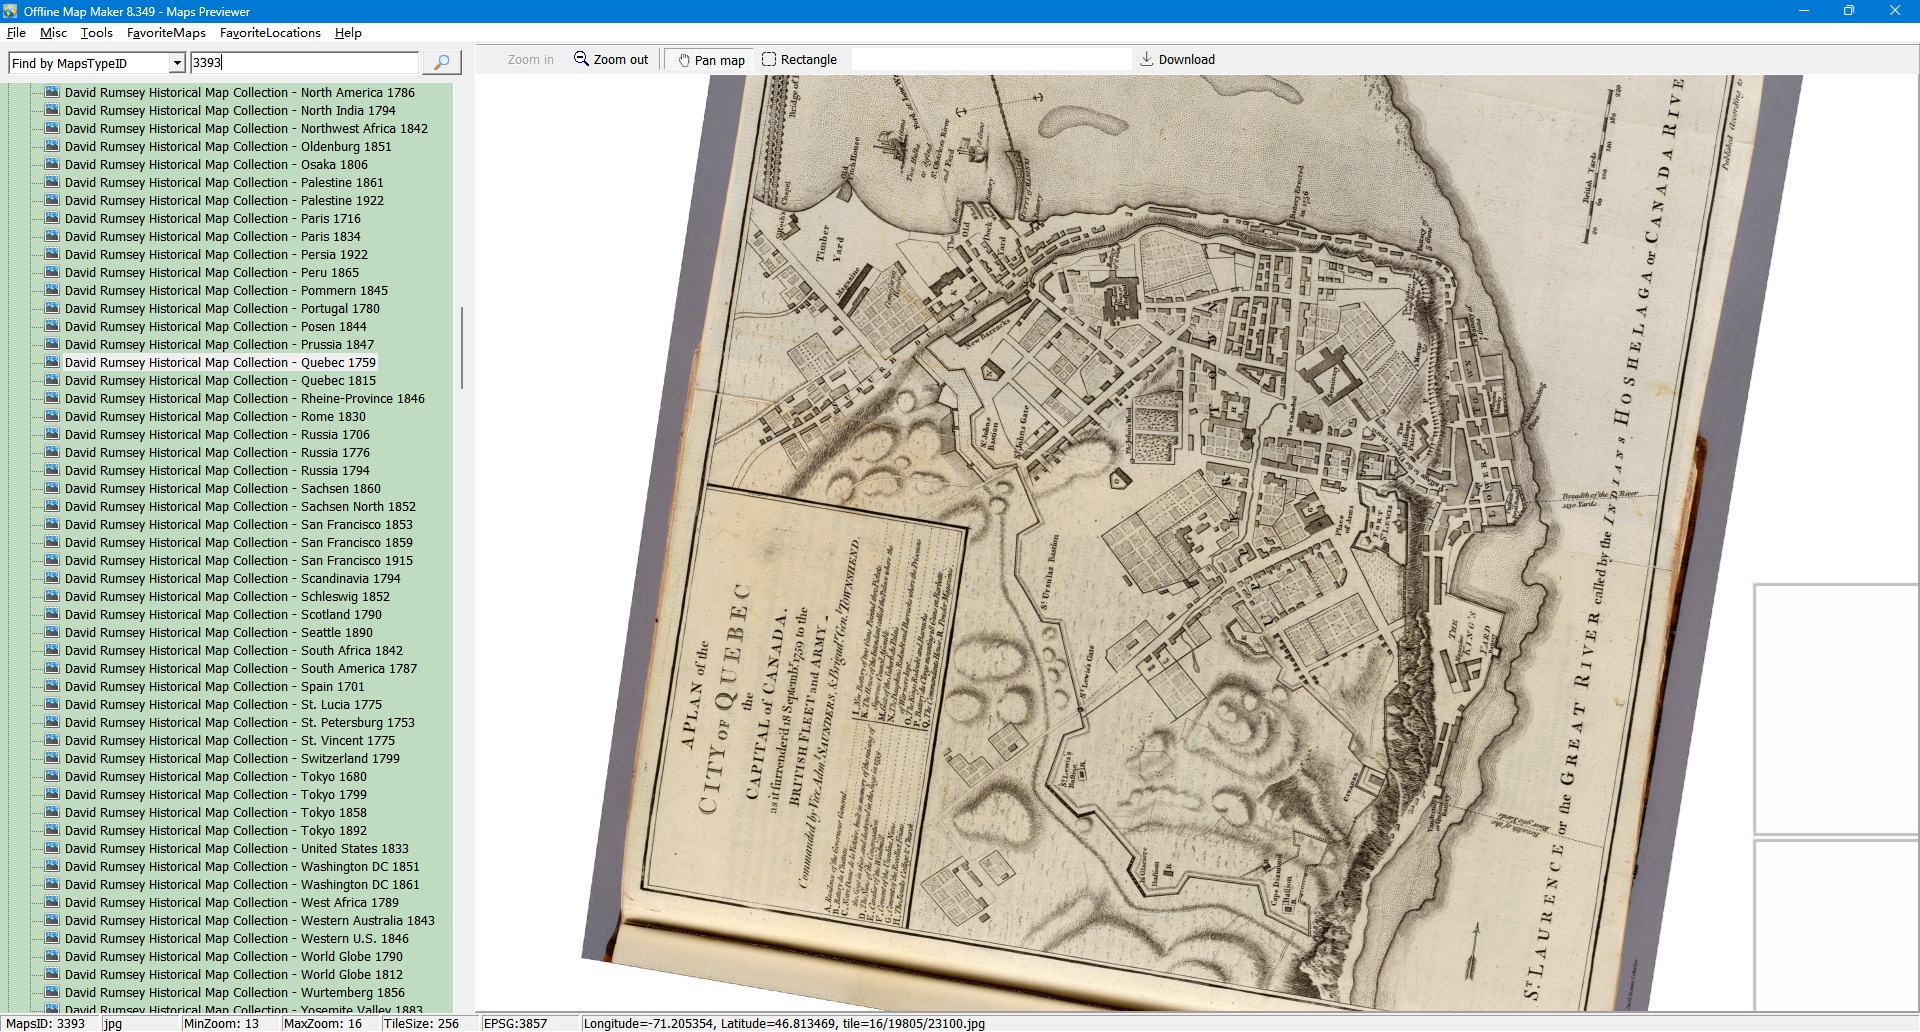Open the Tools menu
The width and height of the screenshot is (1920, 1032).
coord(96,33)
